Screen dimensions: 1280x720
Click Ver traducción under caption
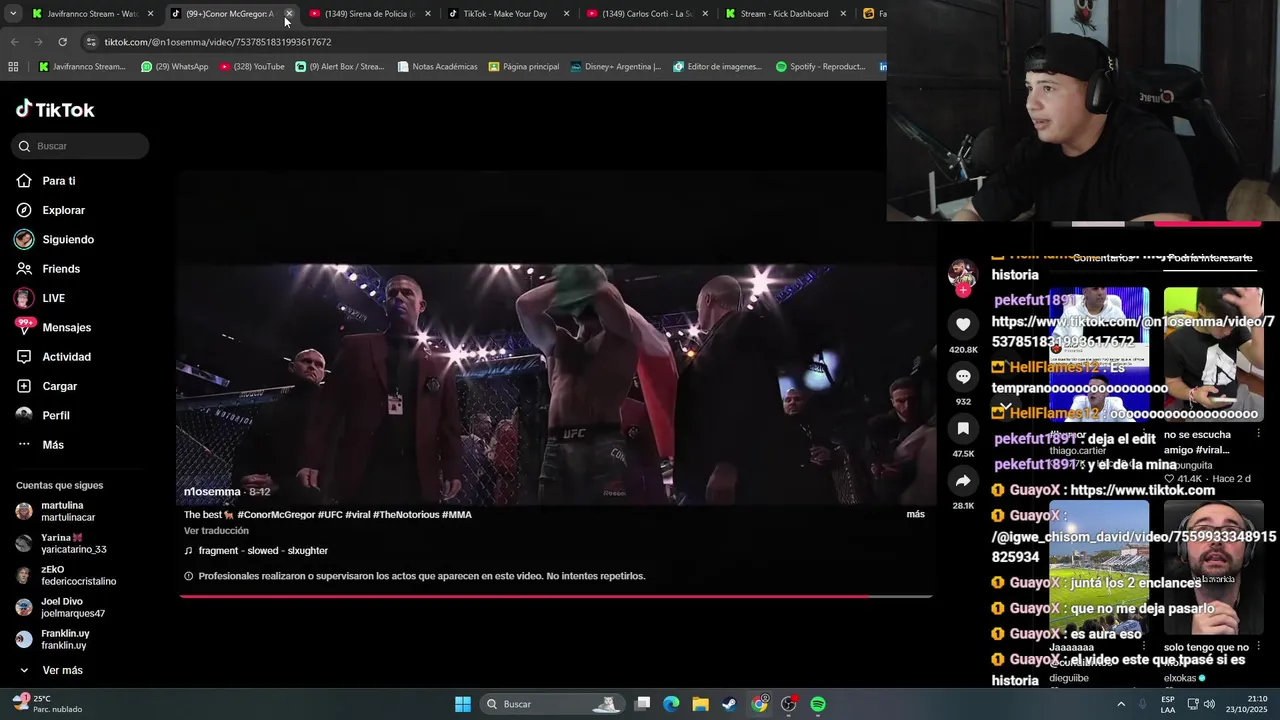click(x=216, y=531)
